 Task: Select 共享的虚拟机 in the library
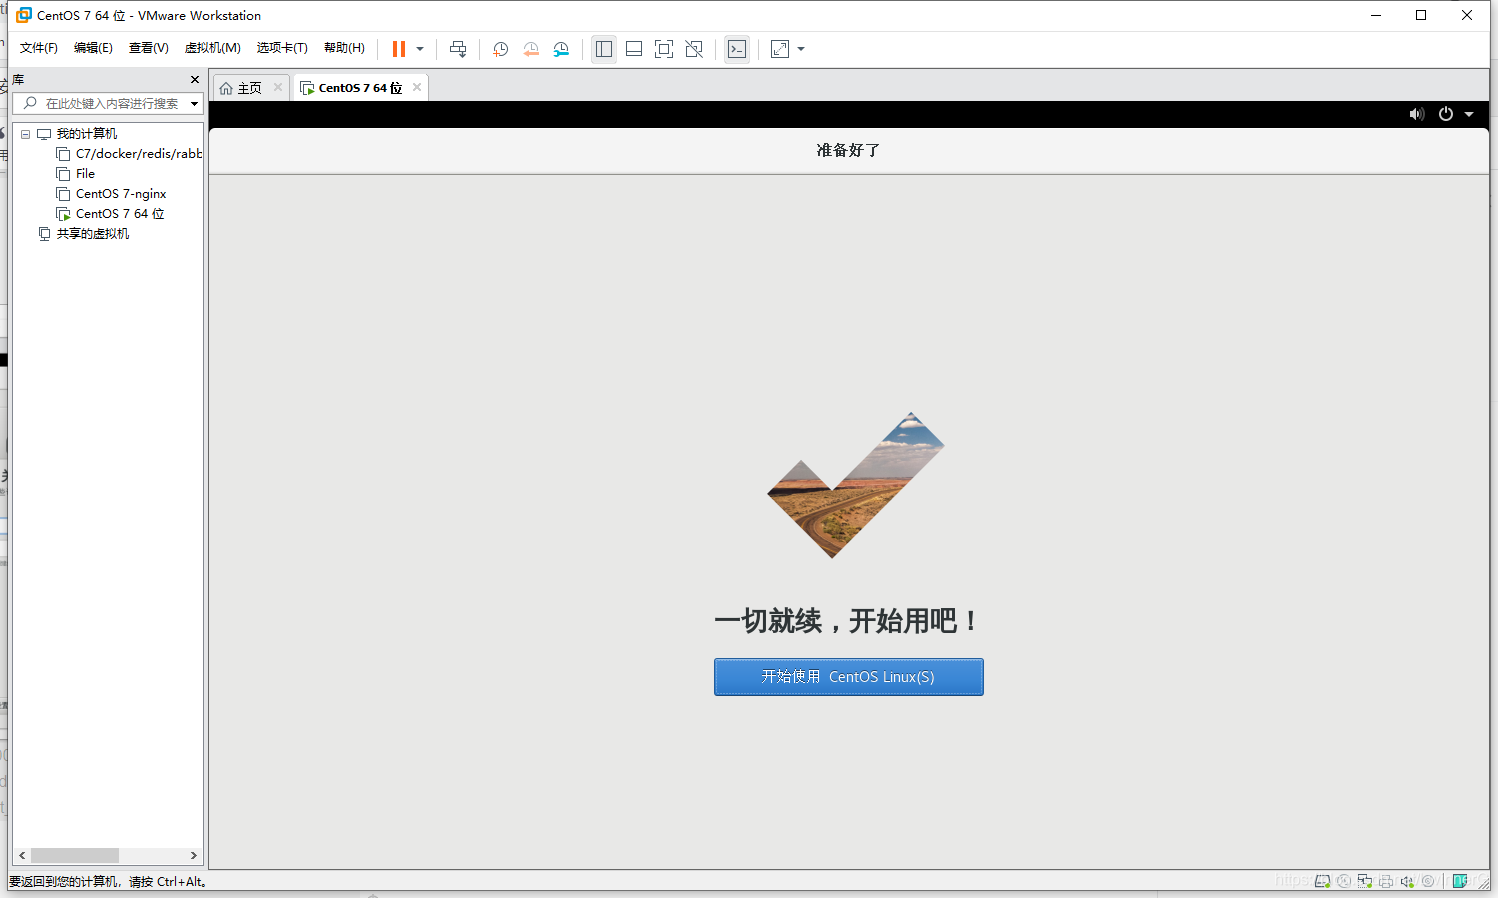click(x=92, y=234)
